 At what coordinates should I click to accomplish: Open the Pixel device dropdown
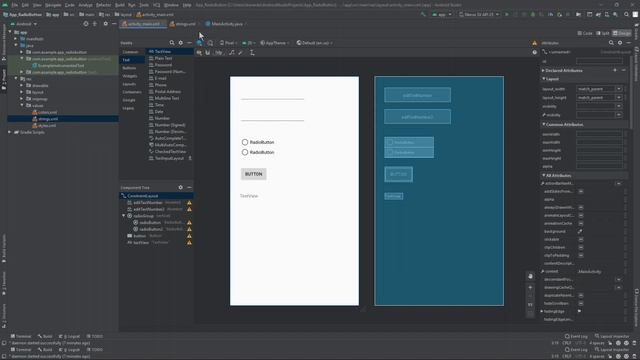tap(229, 43)
